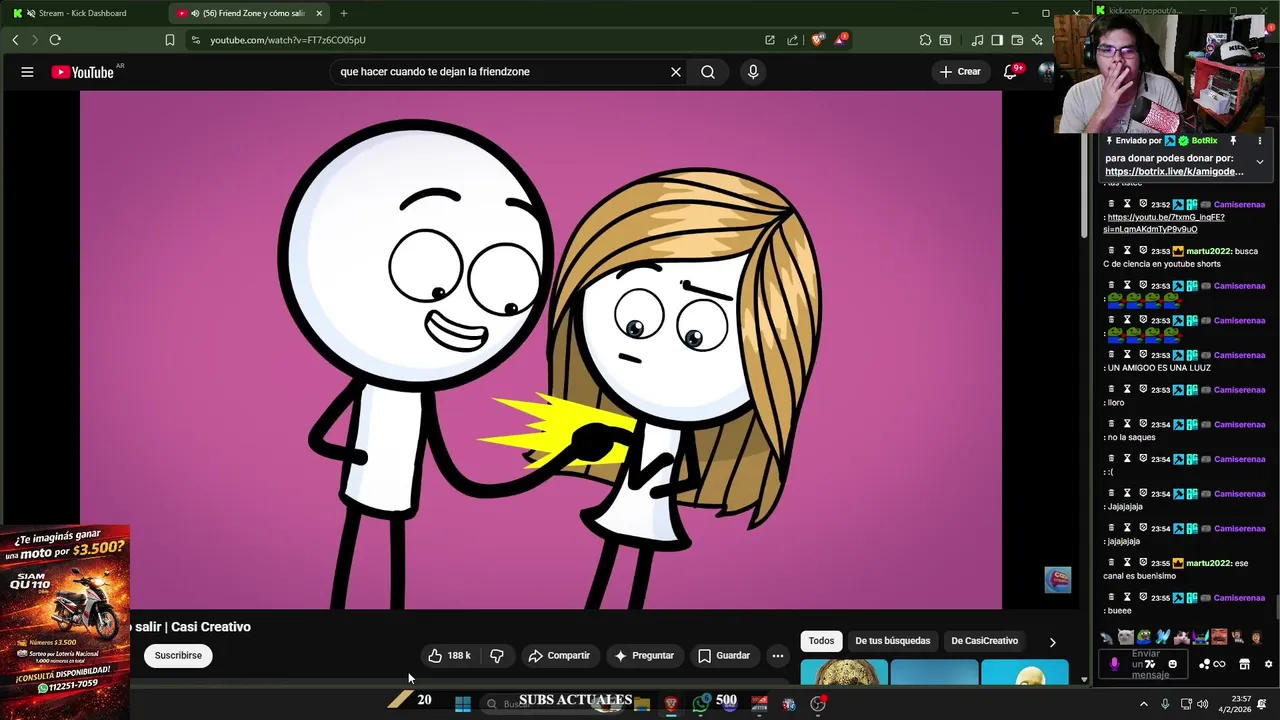Viewport: 1280px width, 720px height.
Task: Open YouTube notifications bell
Action: tap(1010, 72)
